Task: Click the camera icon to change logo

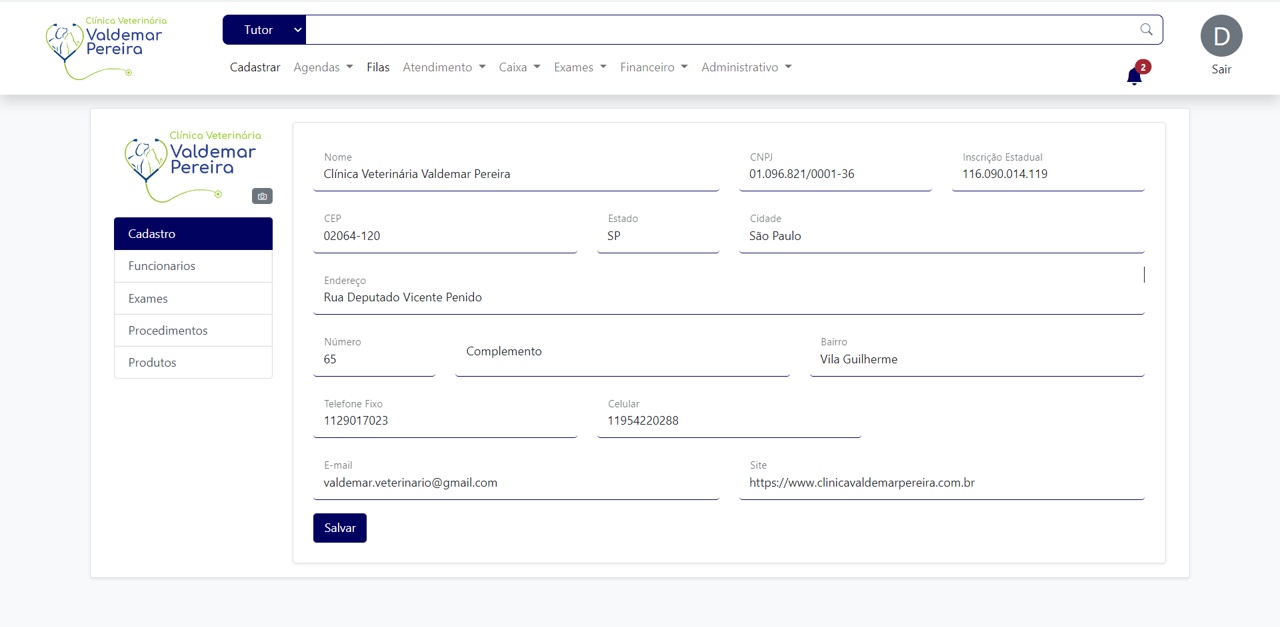Action: [x=262, y=196]
